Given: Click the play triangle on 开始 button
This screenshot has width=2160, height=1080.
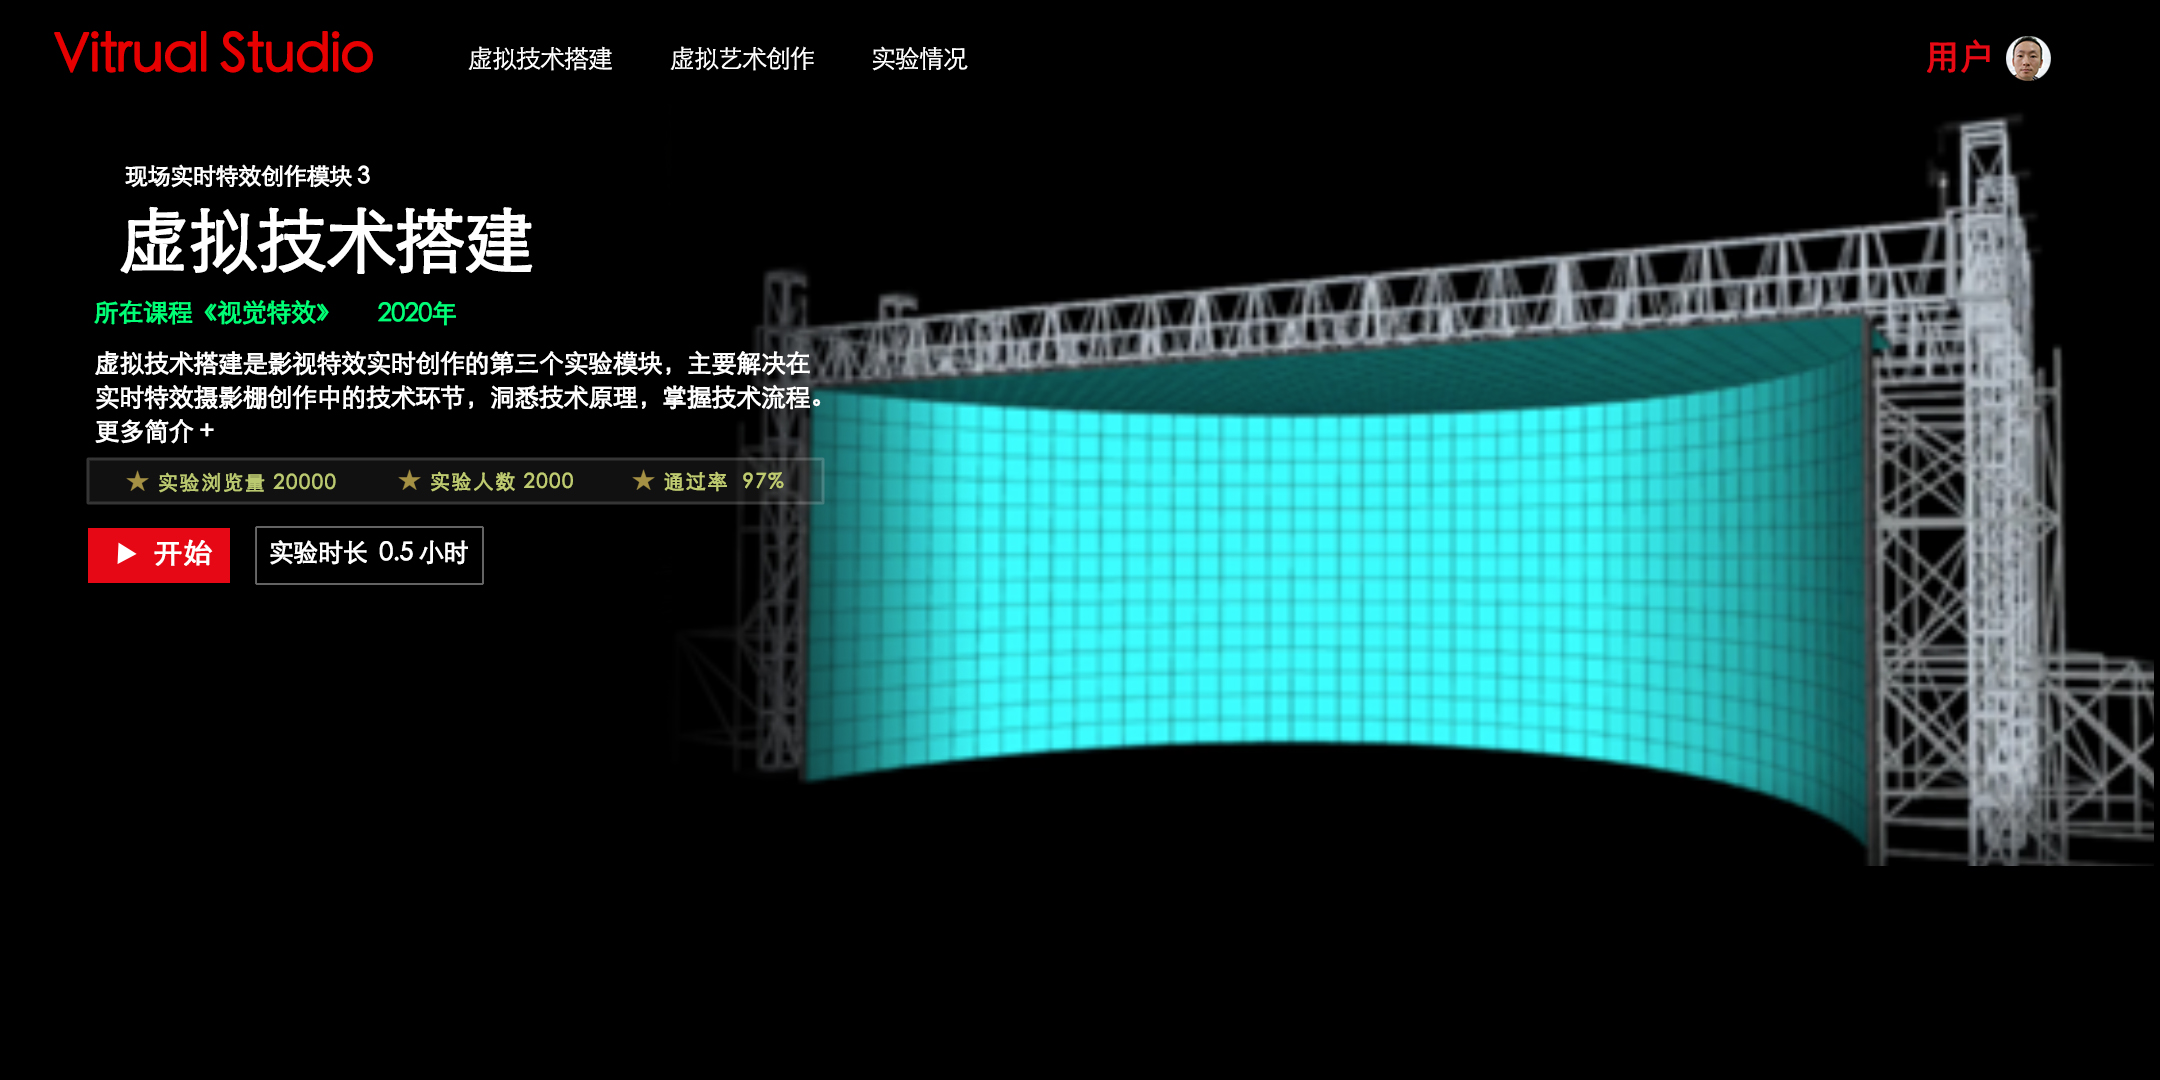Looking at the screenshot, I should (126, 554).
